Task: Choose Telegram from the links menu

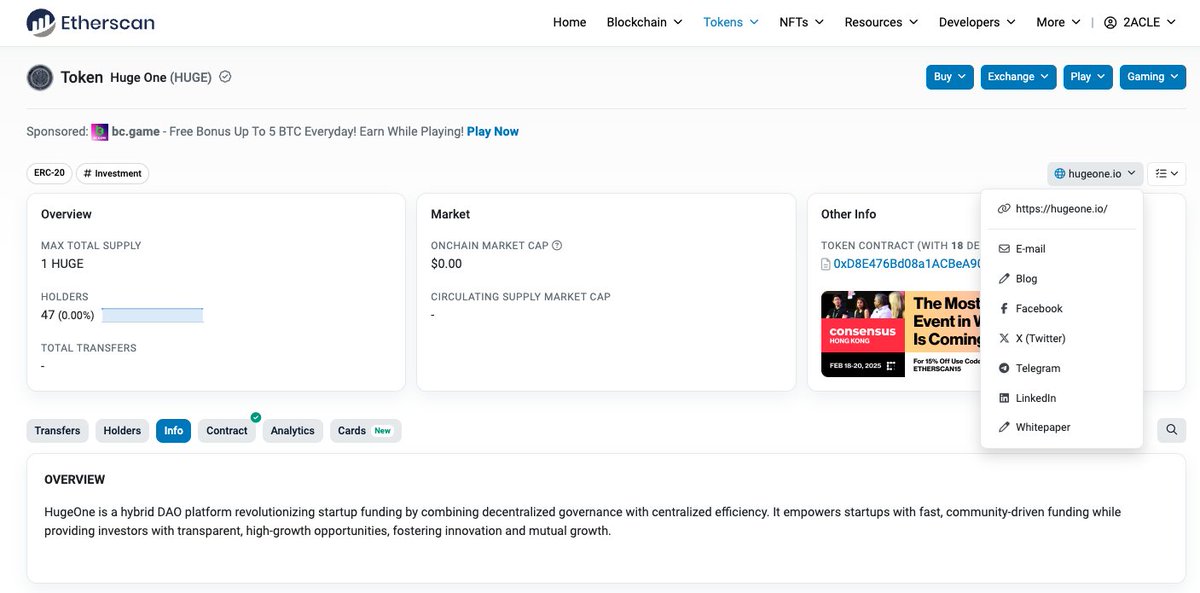Action: coord(1062,368)
